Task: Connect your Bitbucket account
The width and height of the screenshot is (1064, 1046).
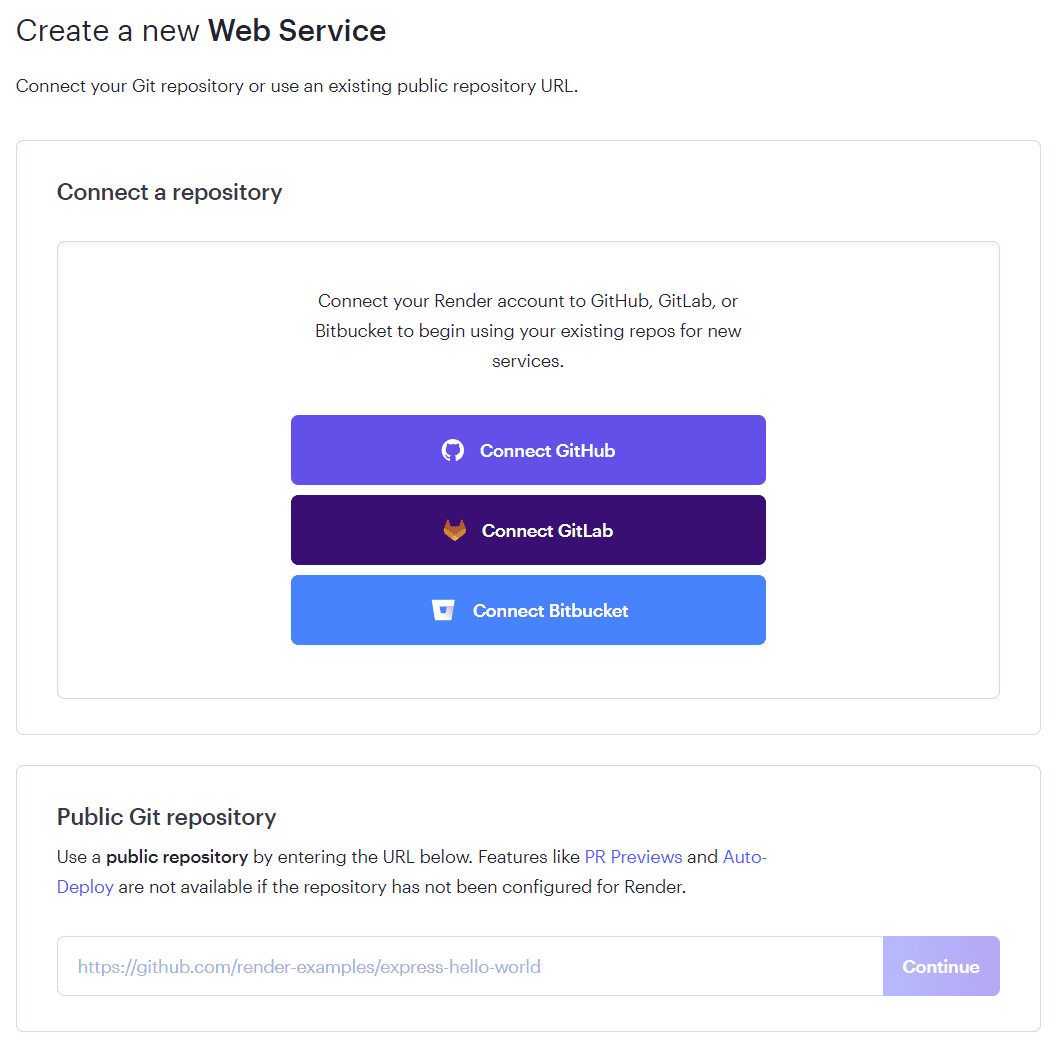Action: (528, 610)
